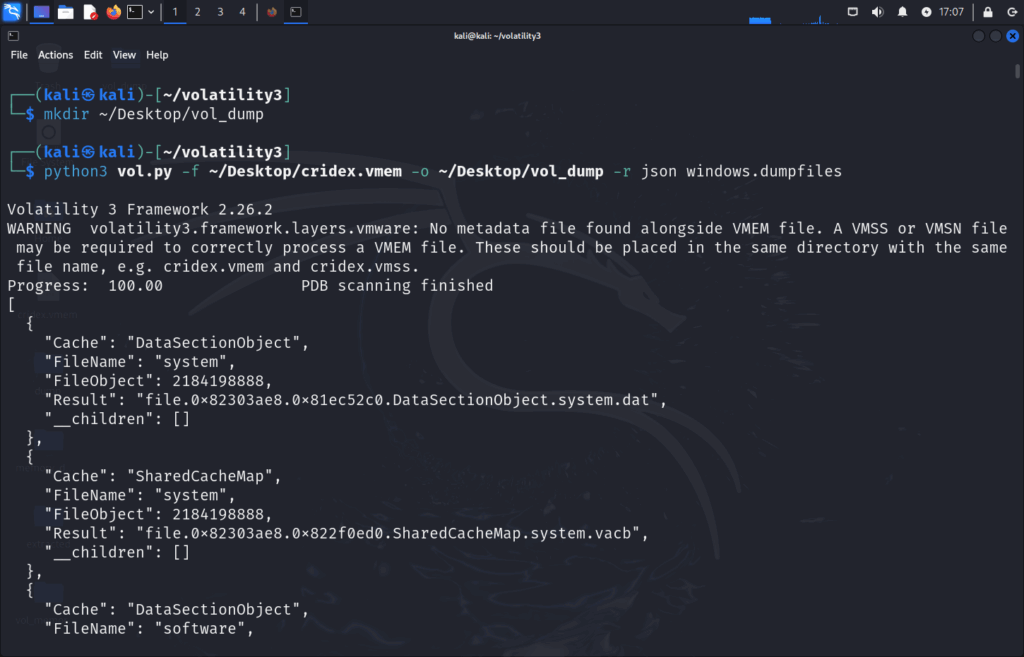Click the terminal window menu icon in the title bar
Viewport: 1024px width, 657px height.
13,36
